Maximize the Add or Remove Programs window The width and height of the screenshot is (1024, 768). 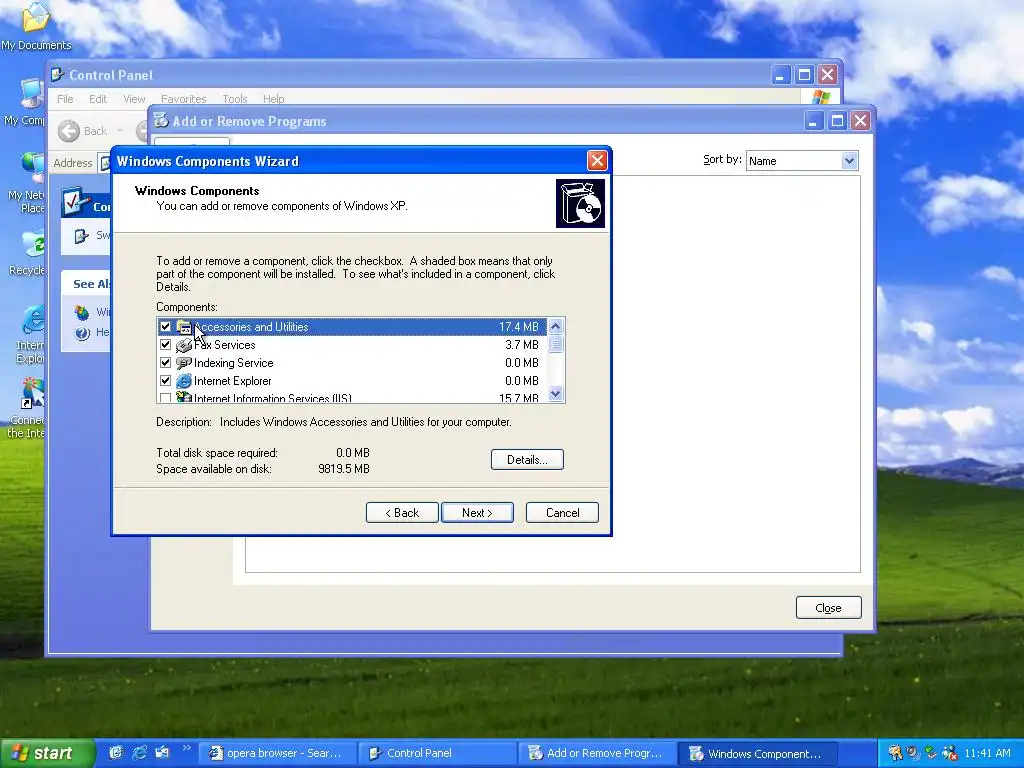pyautogui.click(x=837, y=121)
